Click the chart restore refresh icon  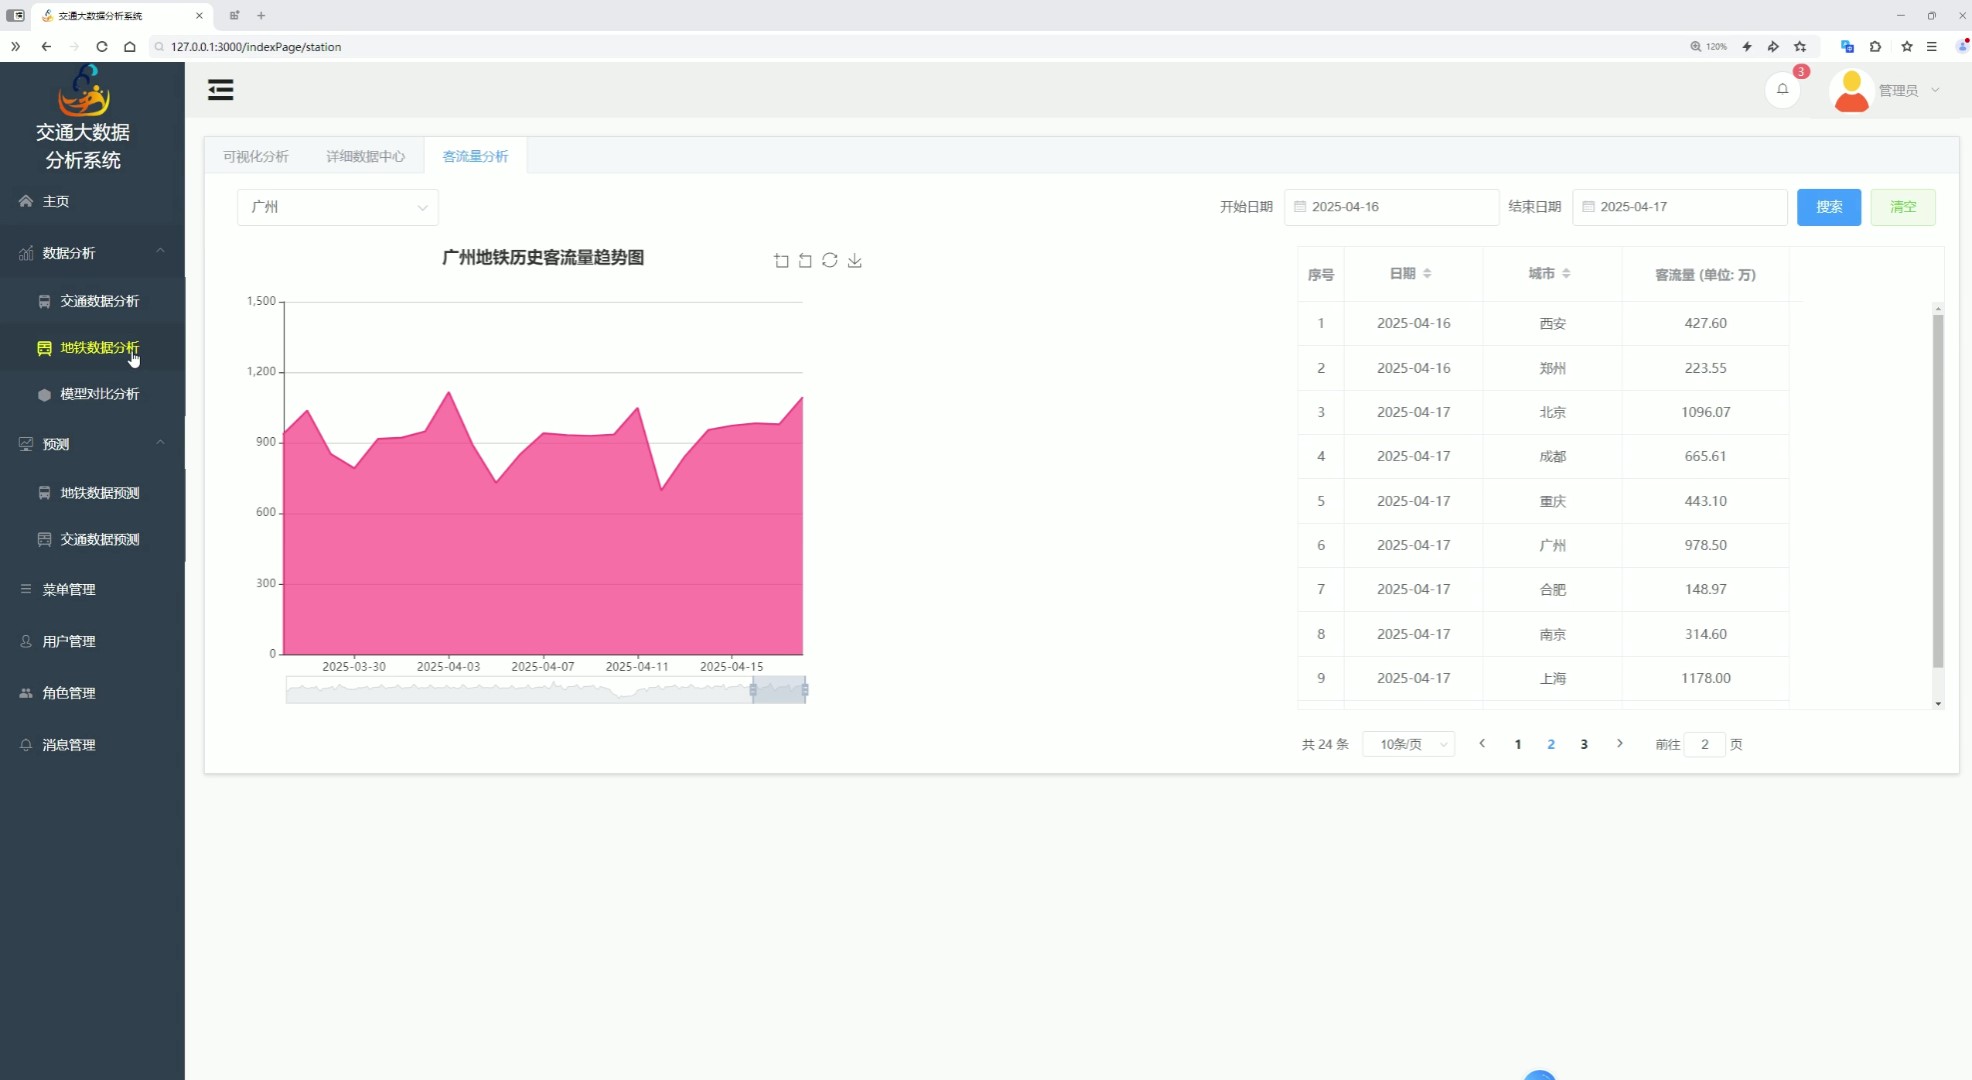click(830, 260)
